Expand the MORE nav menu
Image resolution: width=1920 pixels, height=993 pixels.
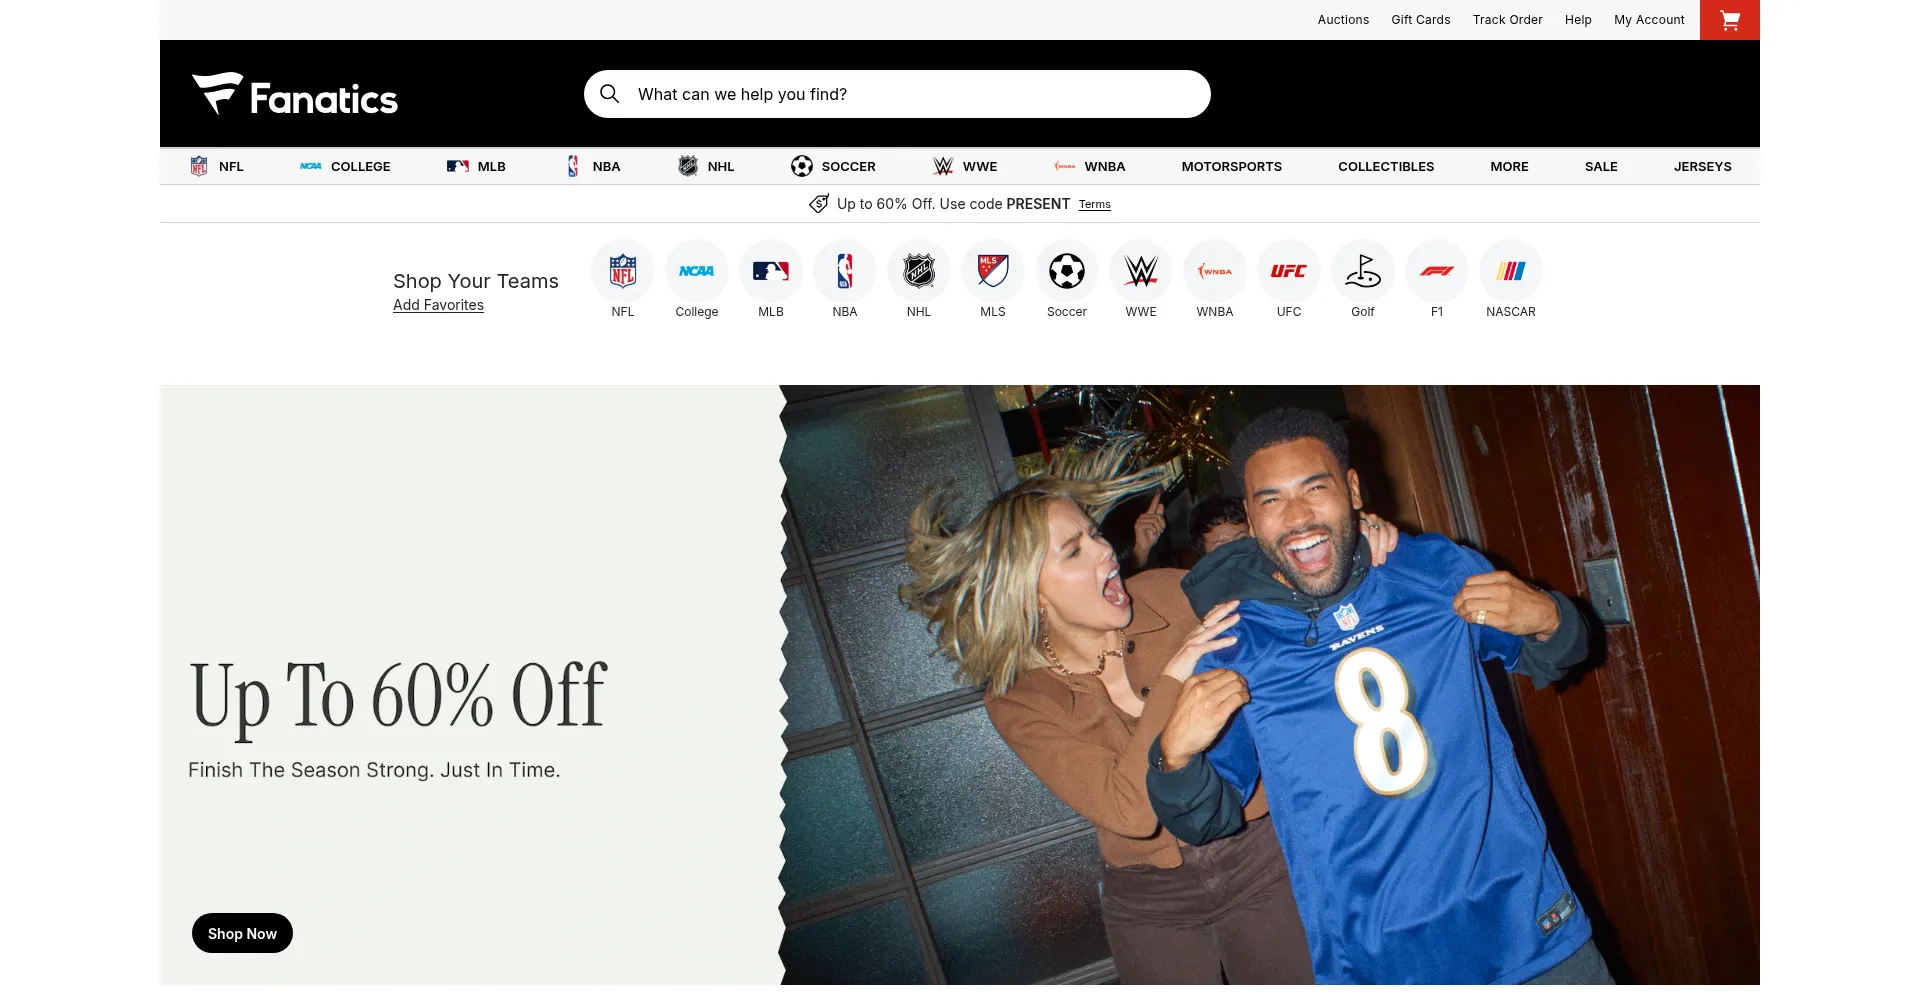(1509, 167)
